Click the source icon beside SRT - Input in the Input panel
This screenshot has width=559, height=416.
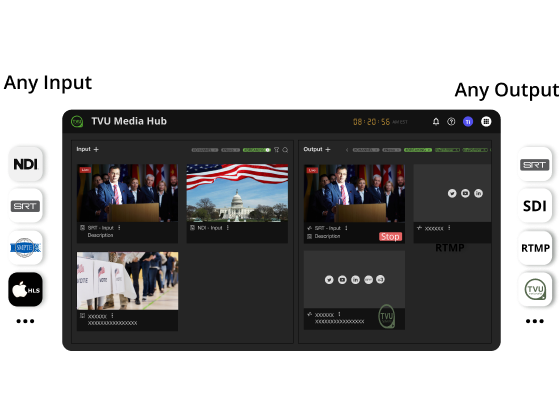coord(83,228)
